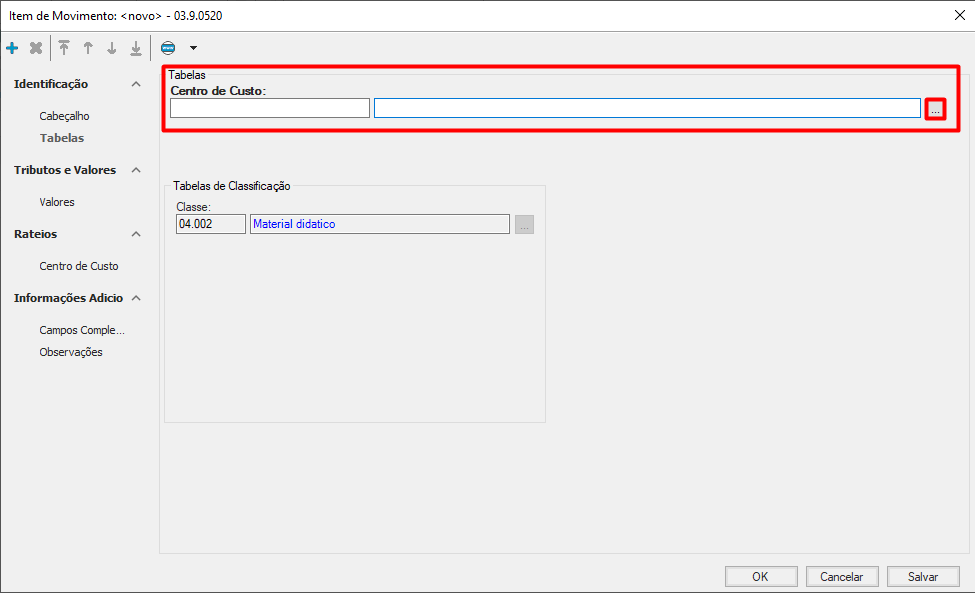Image resolution: width=975 pixels, height=593 pixels.
Task: Click the blue circular toolbar icon
Action: 168,48
